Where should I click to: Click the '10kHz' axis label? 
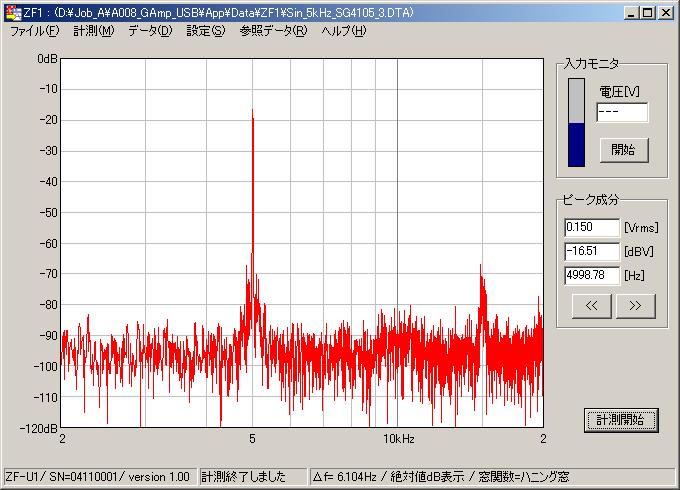(399, 439)
